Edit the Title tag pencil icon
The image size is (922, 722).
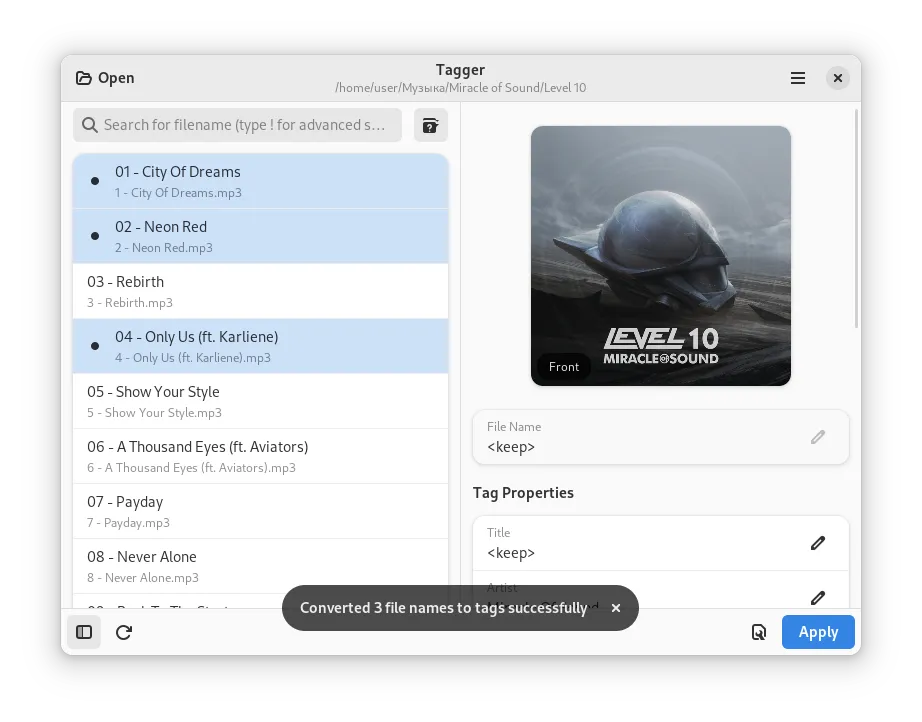[x=818, y=543]
